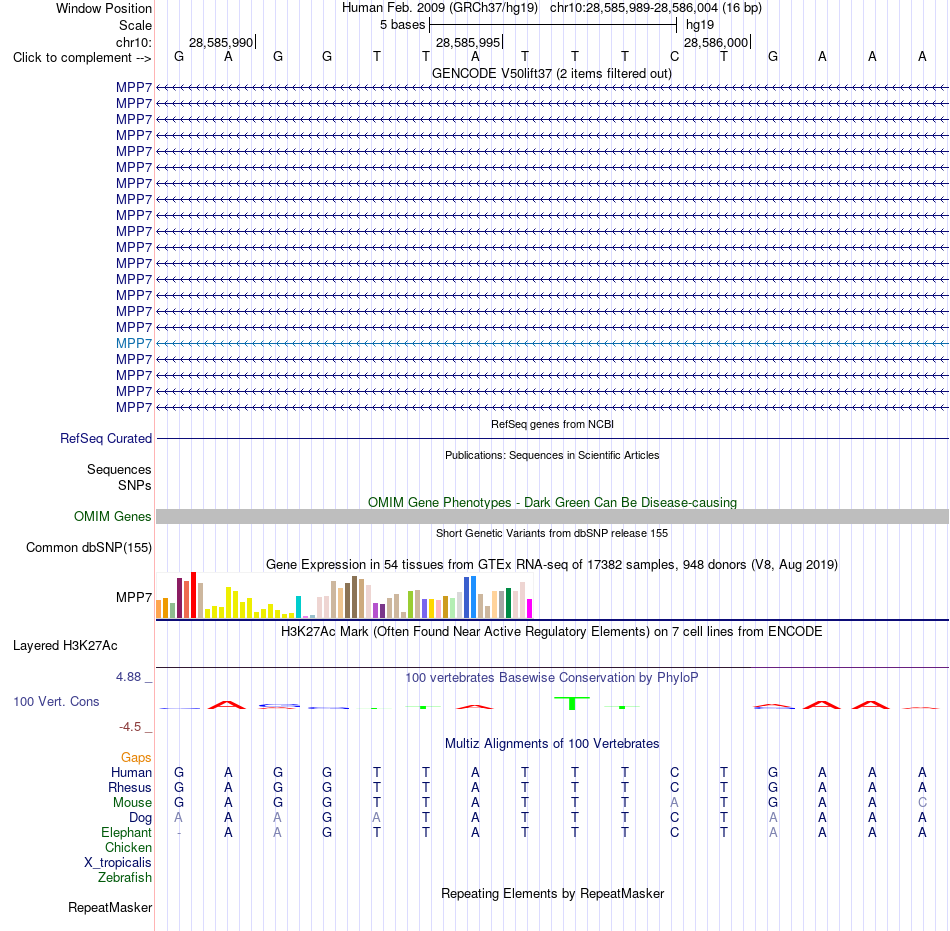Open the OMIM Genes track label

pyautogui.click(x=112, y=517)
